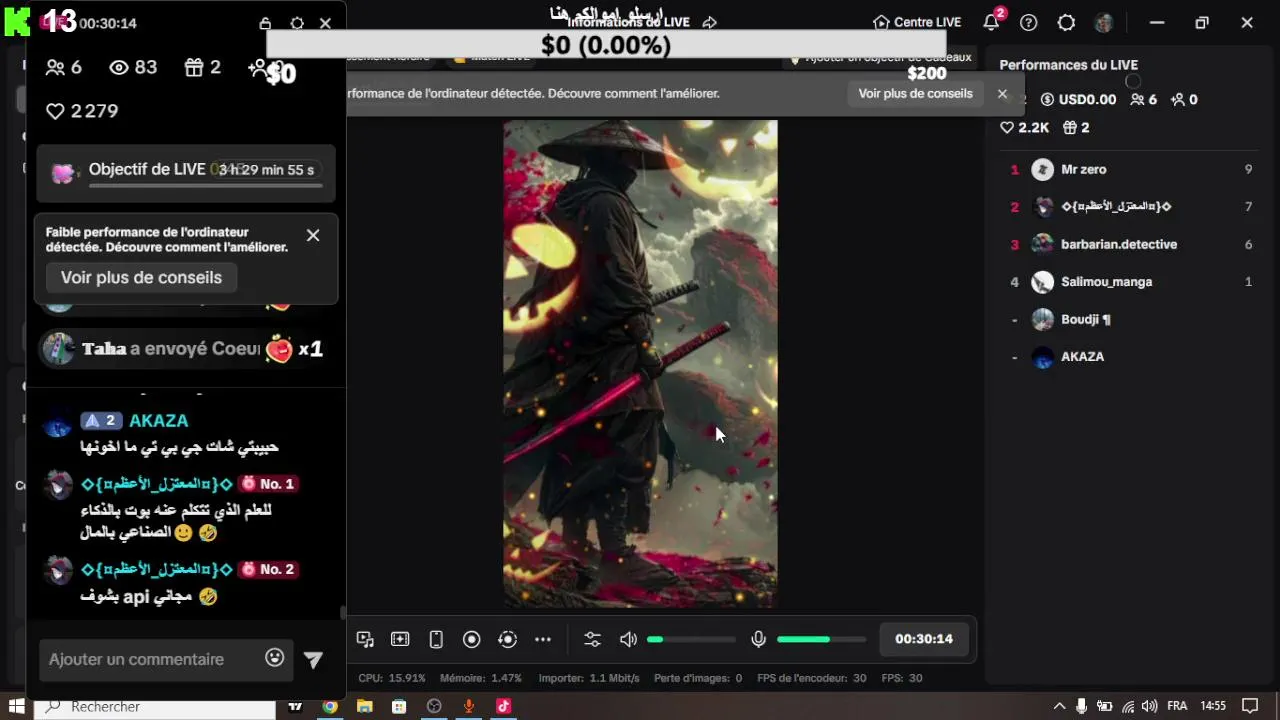The height and width of the screenshot is (720, 1280).
Task: Click the eye views icon showing 83
Action: [x=119, y=67]
